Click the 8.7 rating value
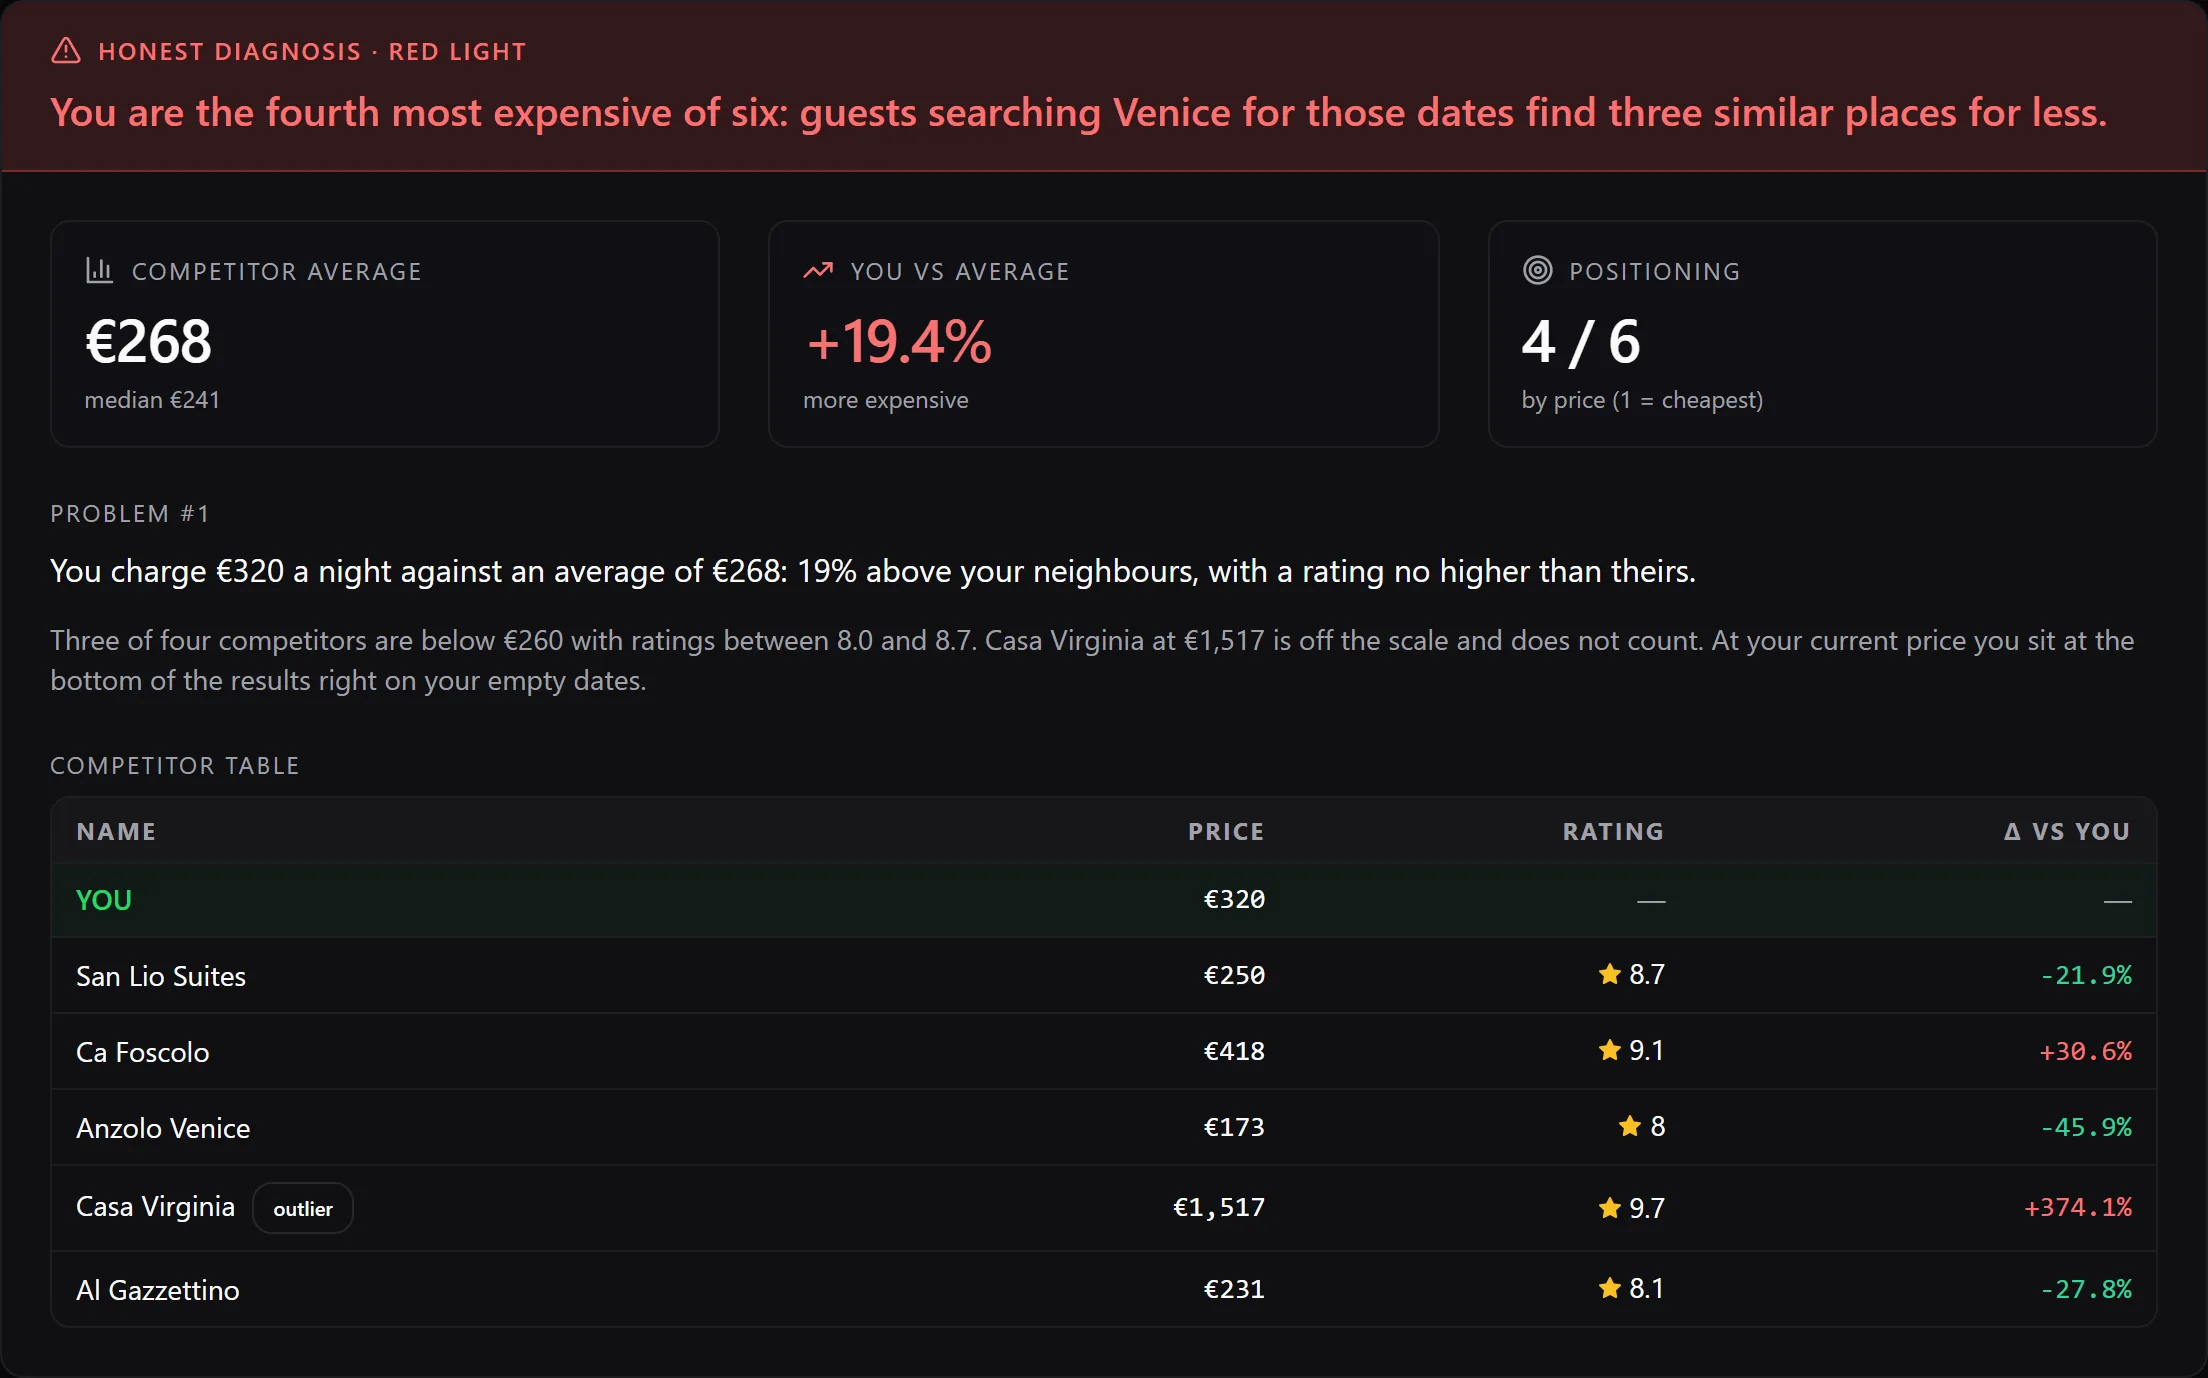 coord(1647,974)
